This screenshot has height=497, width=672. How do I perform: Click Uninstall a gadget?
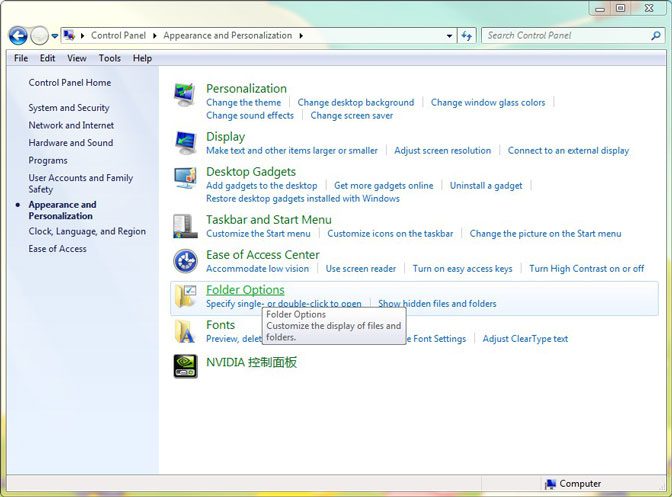(486, 186)
